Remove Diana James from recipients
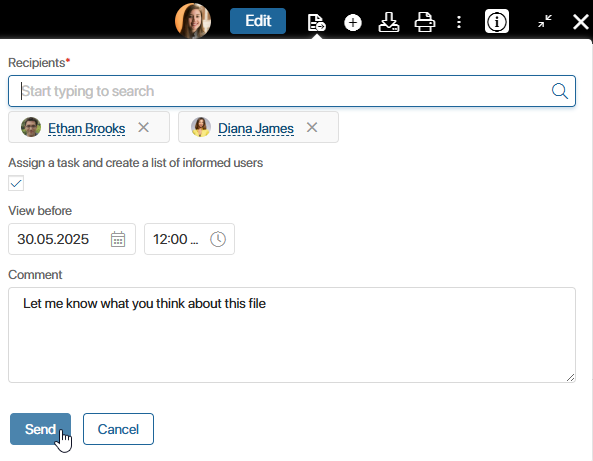 [x=312, y=127]
